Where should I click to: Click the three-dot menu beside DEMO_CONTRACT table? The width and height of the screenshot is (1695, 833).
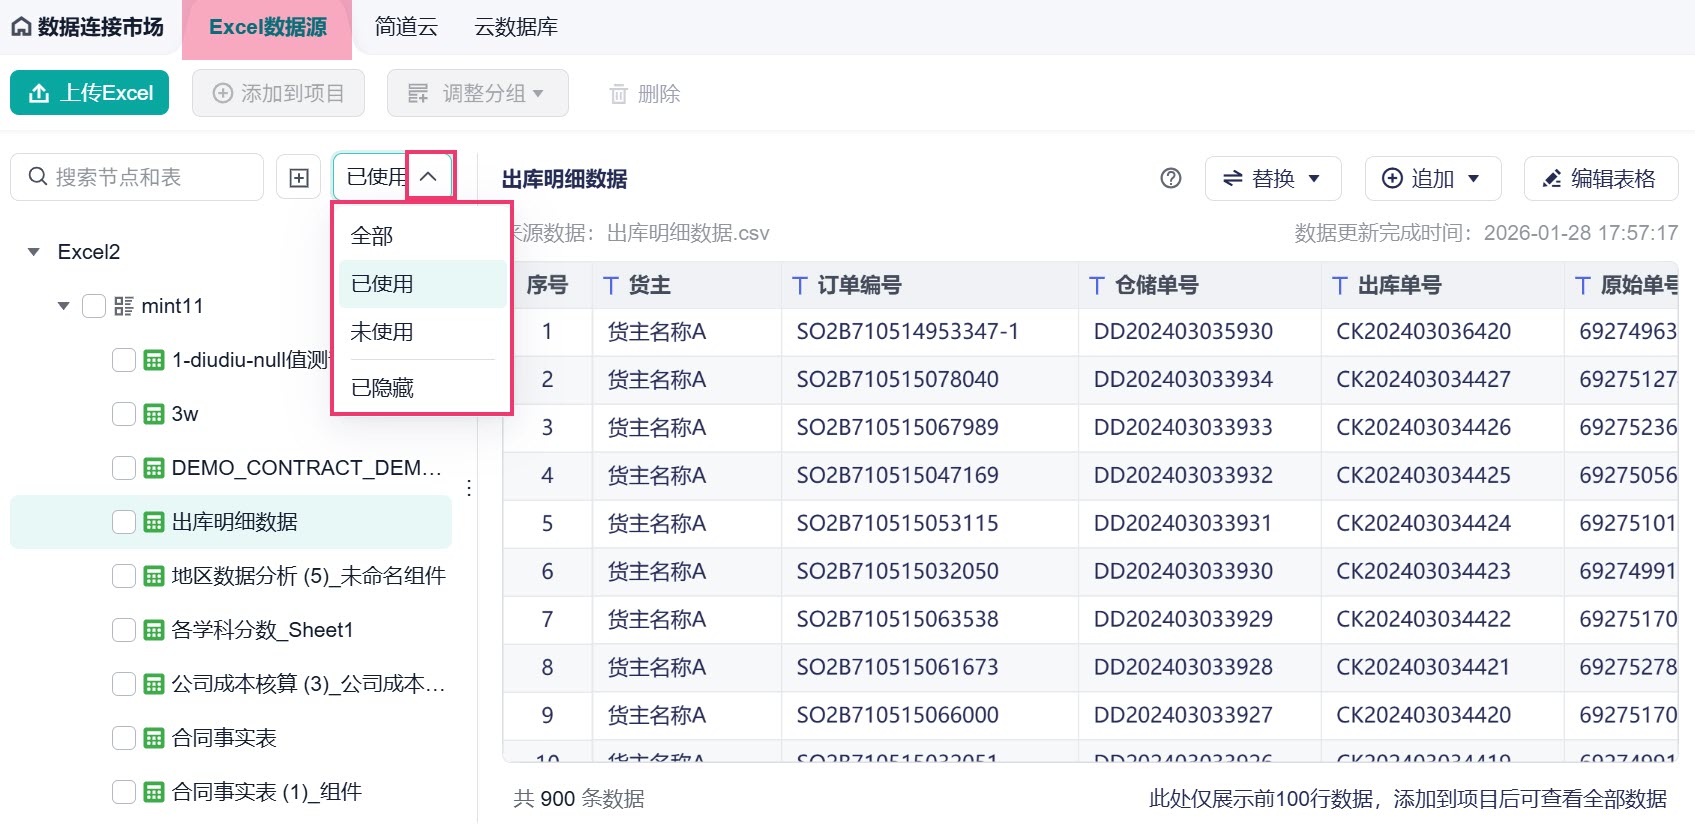click(469, 488)
